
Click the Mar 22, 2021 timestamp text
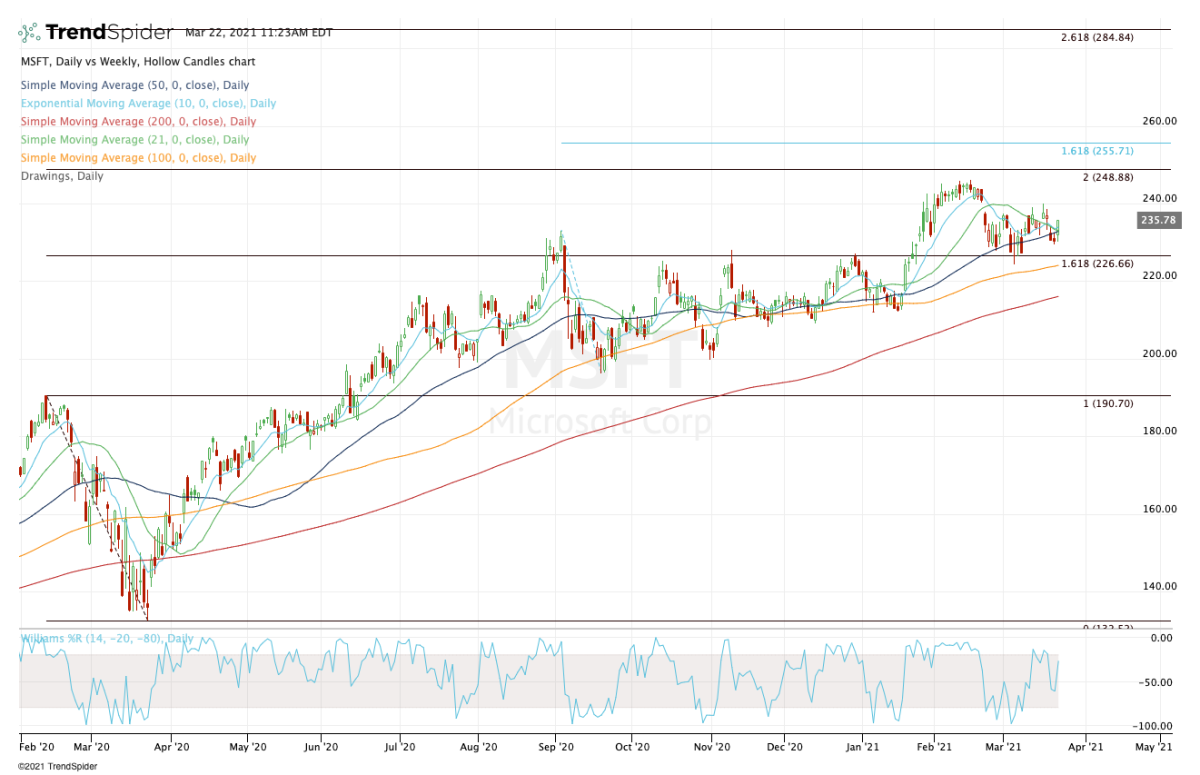click(x=258, y=33)
